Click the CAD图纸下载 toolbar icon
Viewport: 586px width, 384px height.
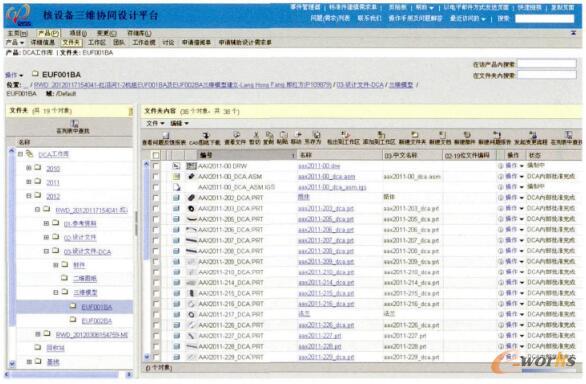(x=205, y=135)
